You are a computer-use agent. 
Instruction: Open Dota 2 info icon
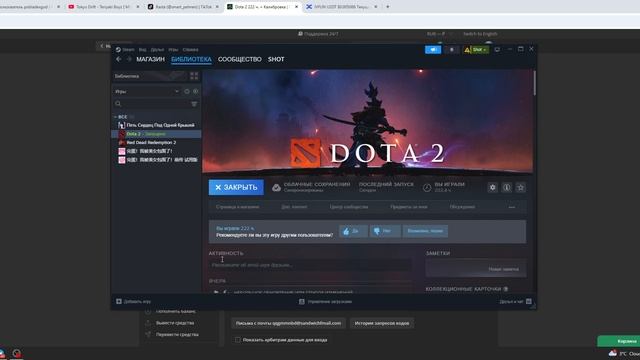coord(507,187)
